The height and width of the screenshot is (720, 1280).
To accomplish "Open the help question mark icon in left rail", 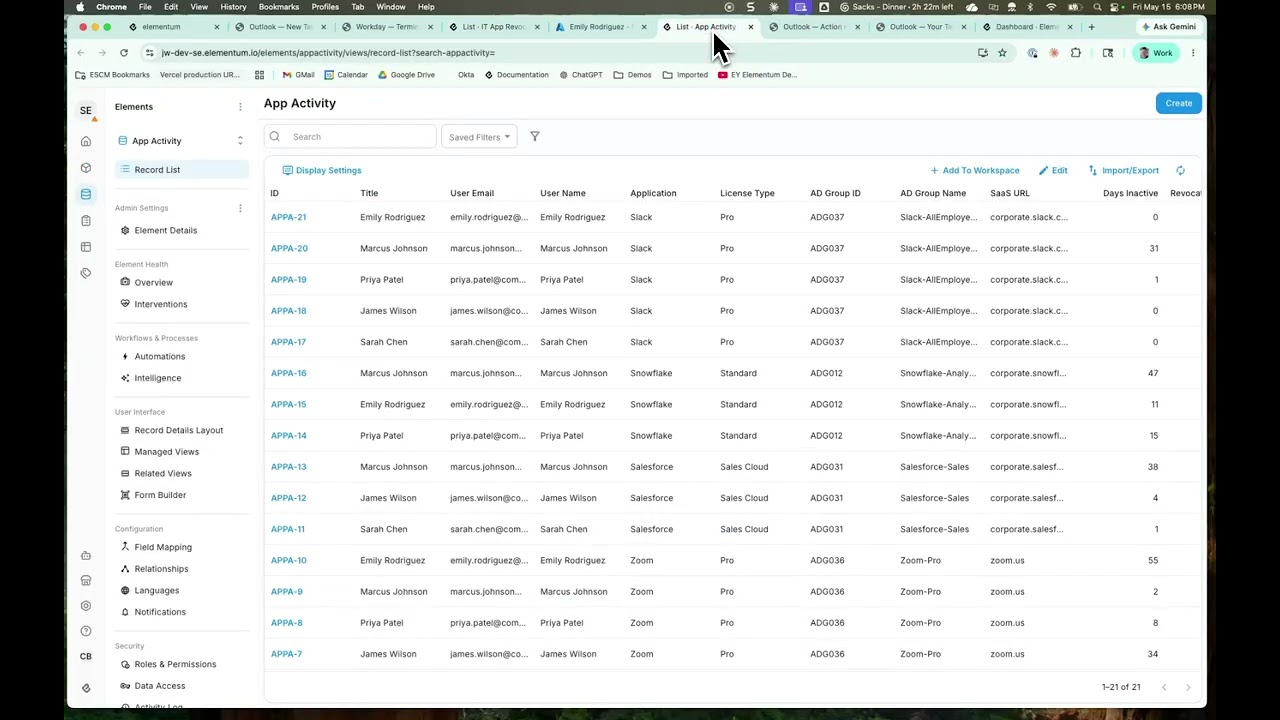I will [86, 631].
